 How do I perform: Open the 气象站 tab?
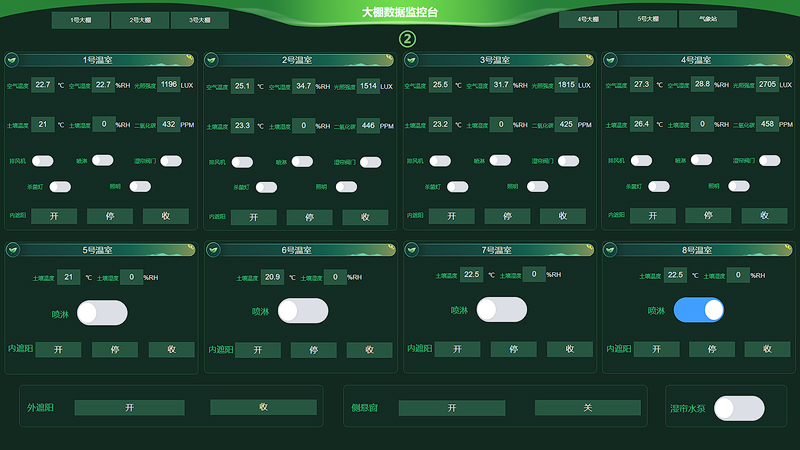tap(707, 19)
